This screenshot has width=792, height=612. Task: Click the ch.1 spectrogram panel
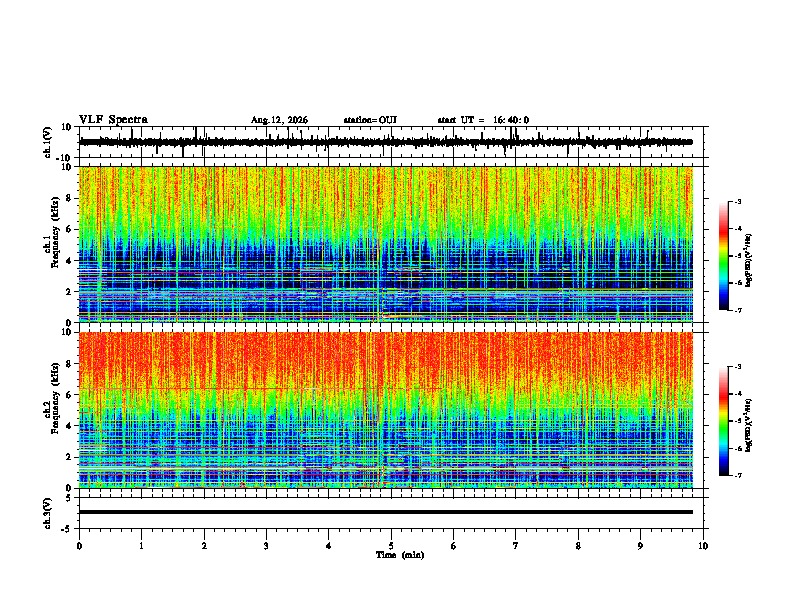(386, 244)
